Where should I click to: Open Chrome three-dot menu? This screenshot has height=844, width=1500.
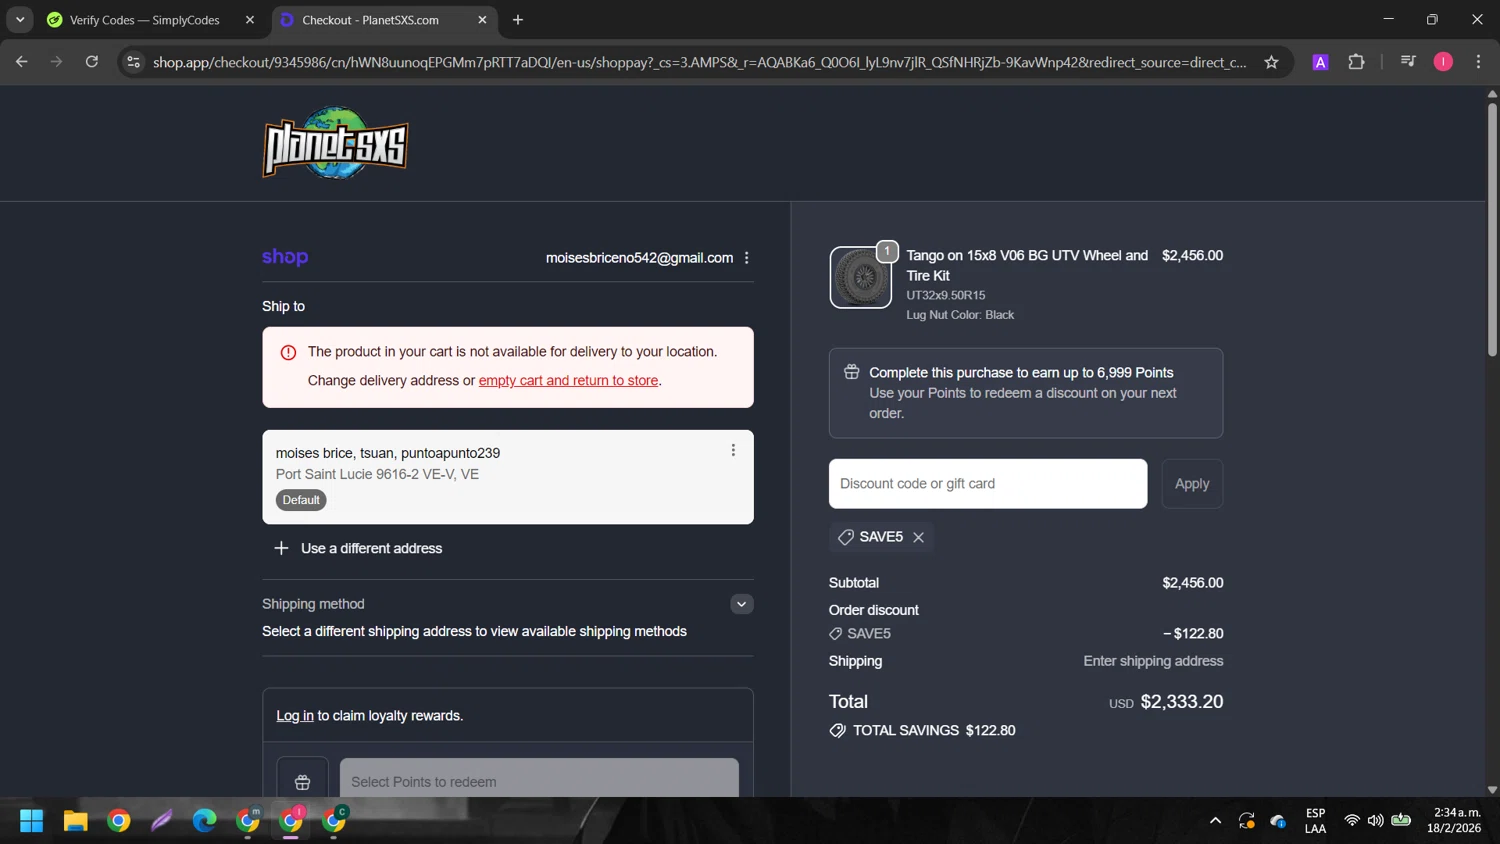[x=1478, y=62]
